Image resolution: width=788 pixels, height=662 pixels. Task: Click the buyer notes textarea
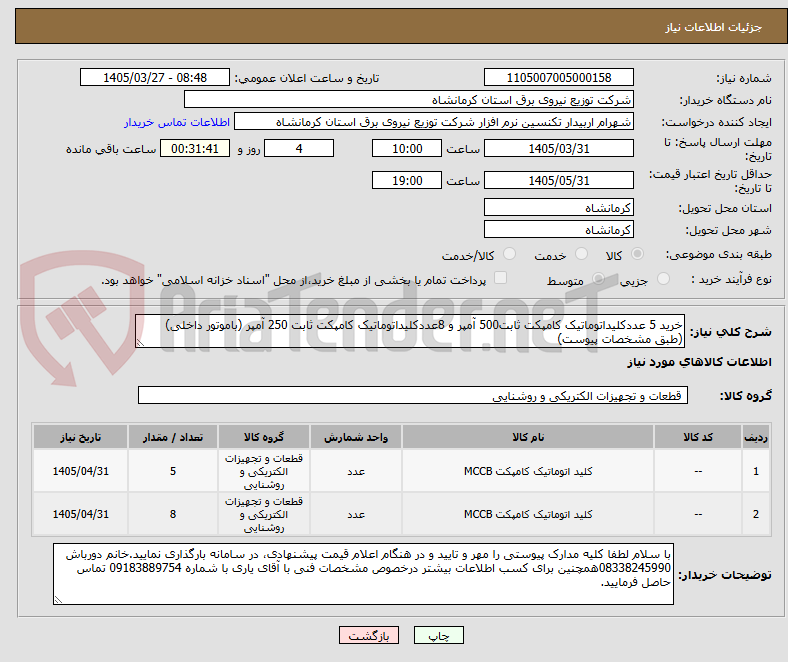point(363,574)
